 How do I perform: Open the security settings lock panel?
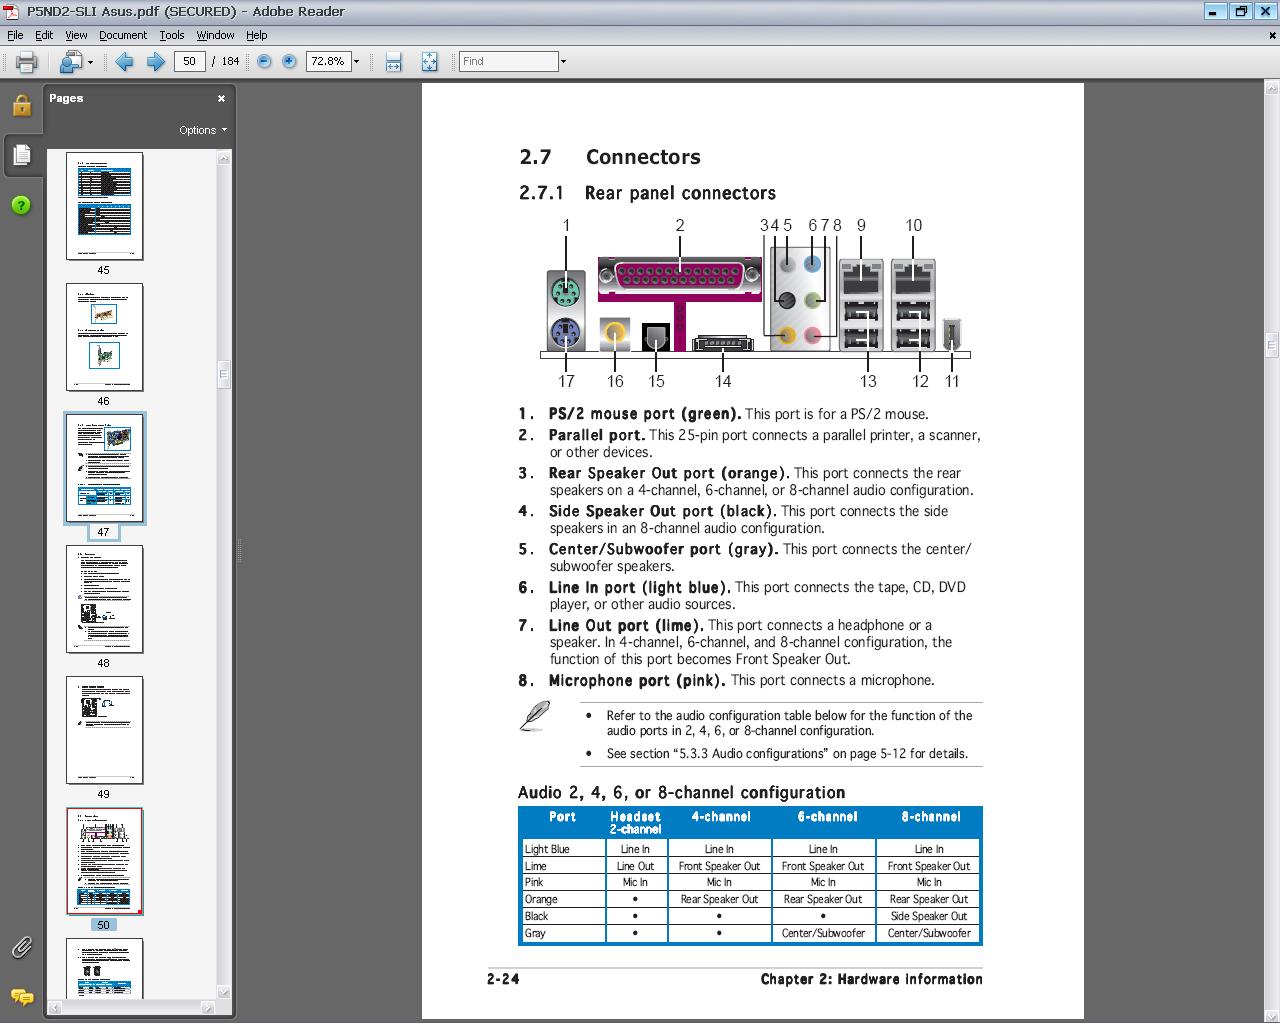tap(21, 106)
